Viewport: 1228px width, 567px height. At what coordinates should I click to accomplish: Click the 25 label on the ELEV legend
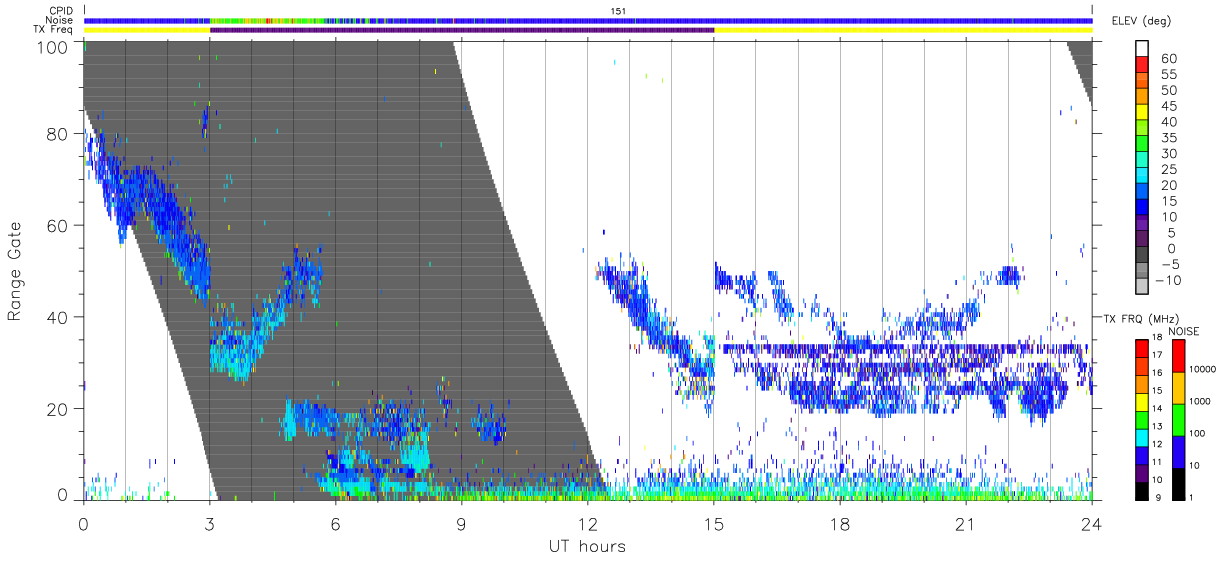point(1169,169)
